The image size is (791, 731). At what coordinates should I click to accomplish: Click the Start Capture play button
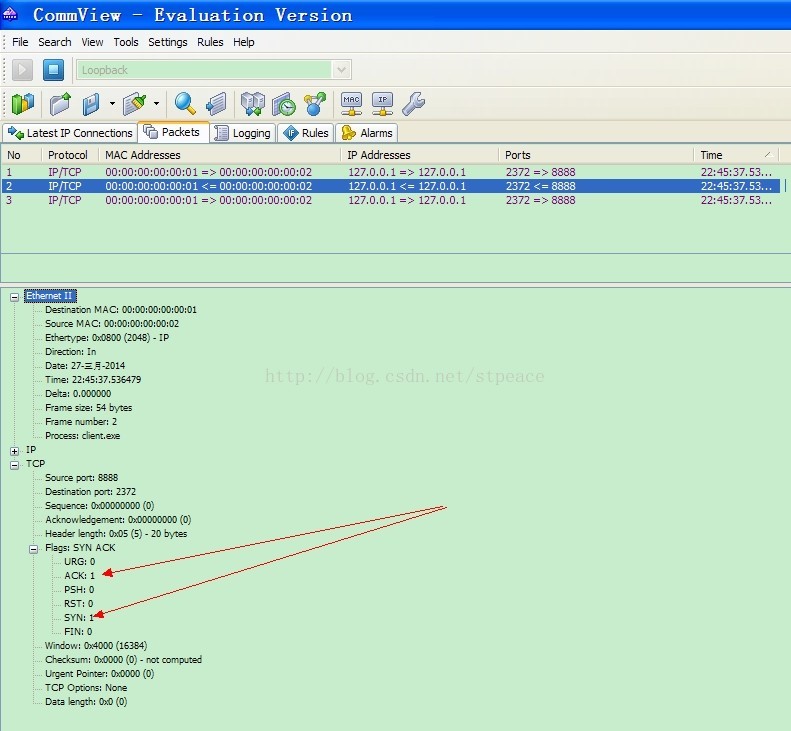click(22, 70)
